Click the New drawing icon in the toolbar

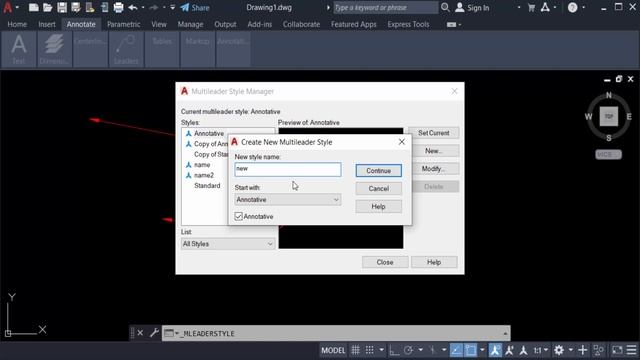coord(34,7)
